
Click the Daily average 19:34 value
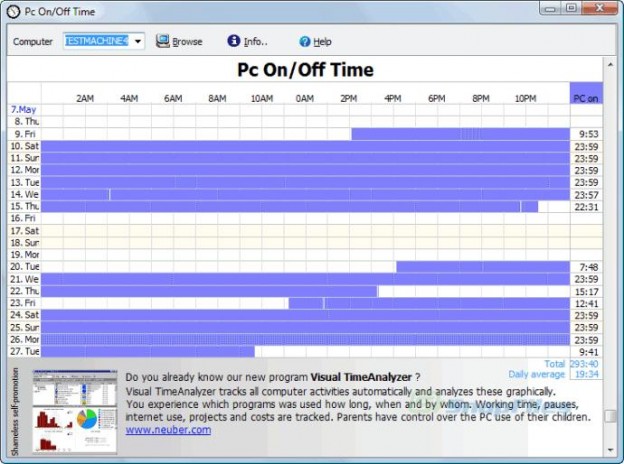[587, 374]
